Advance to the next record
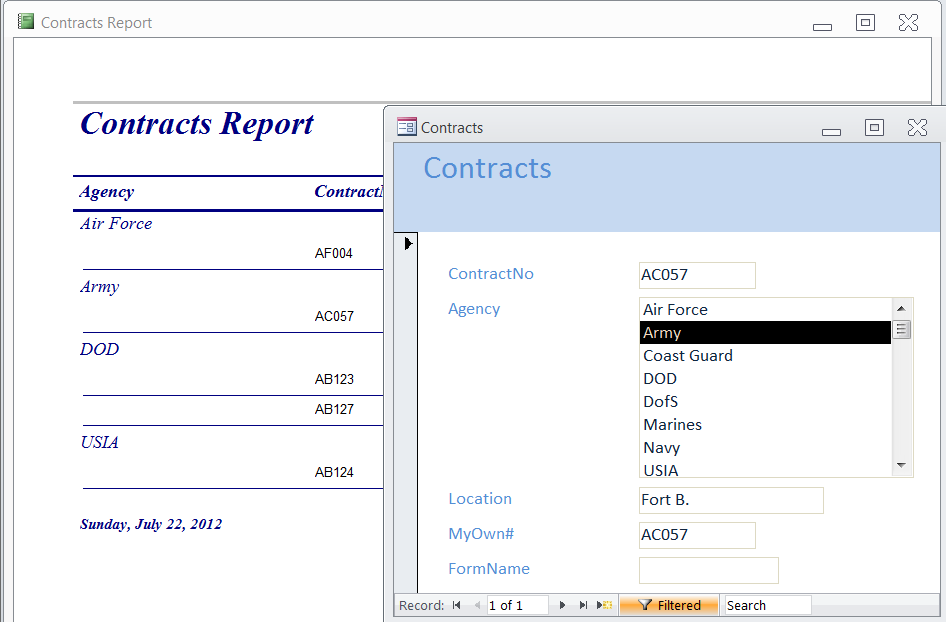946x622 pixels. (563, 605)
